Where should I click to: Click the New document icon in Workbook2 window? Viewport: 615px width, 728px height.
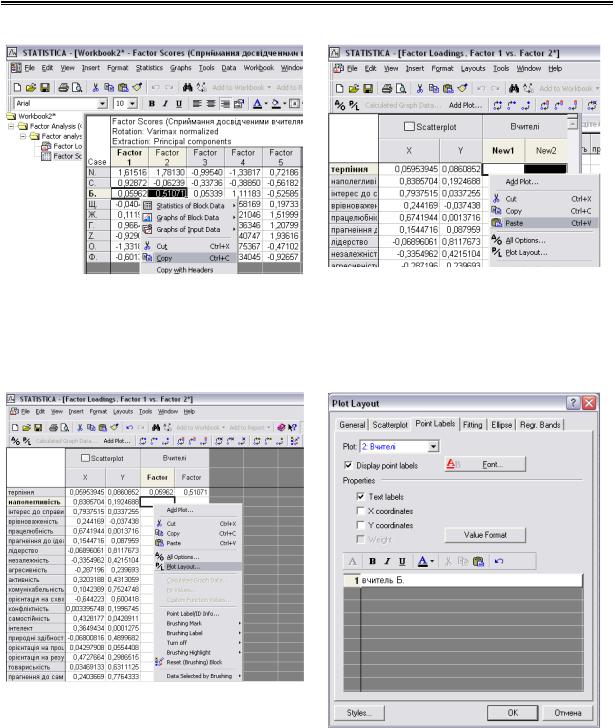pyautogui.click(x=17, y=87)
